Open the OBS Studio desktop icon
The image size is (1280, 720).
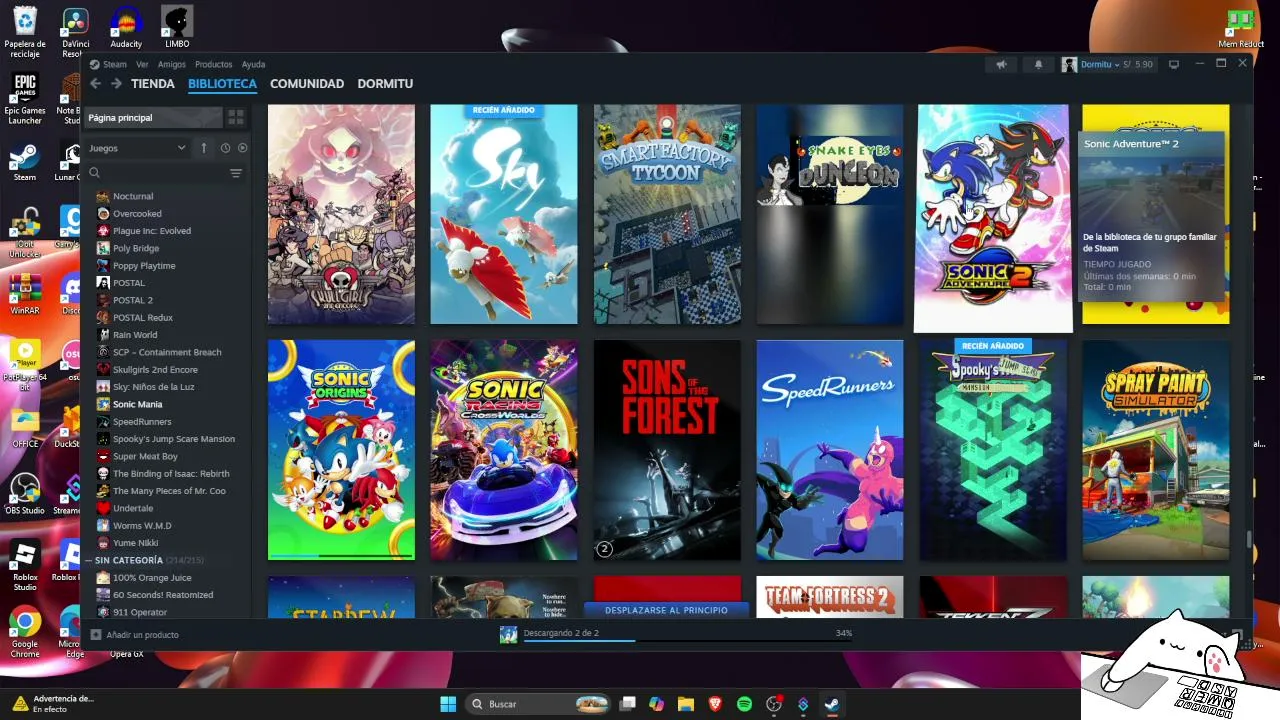tap(25, 495)
